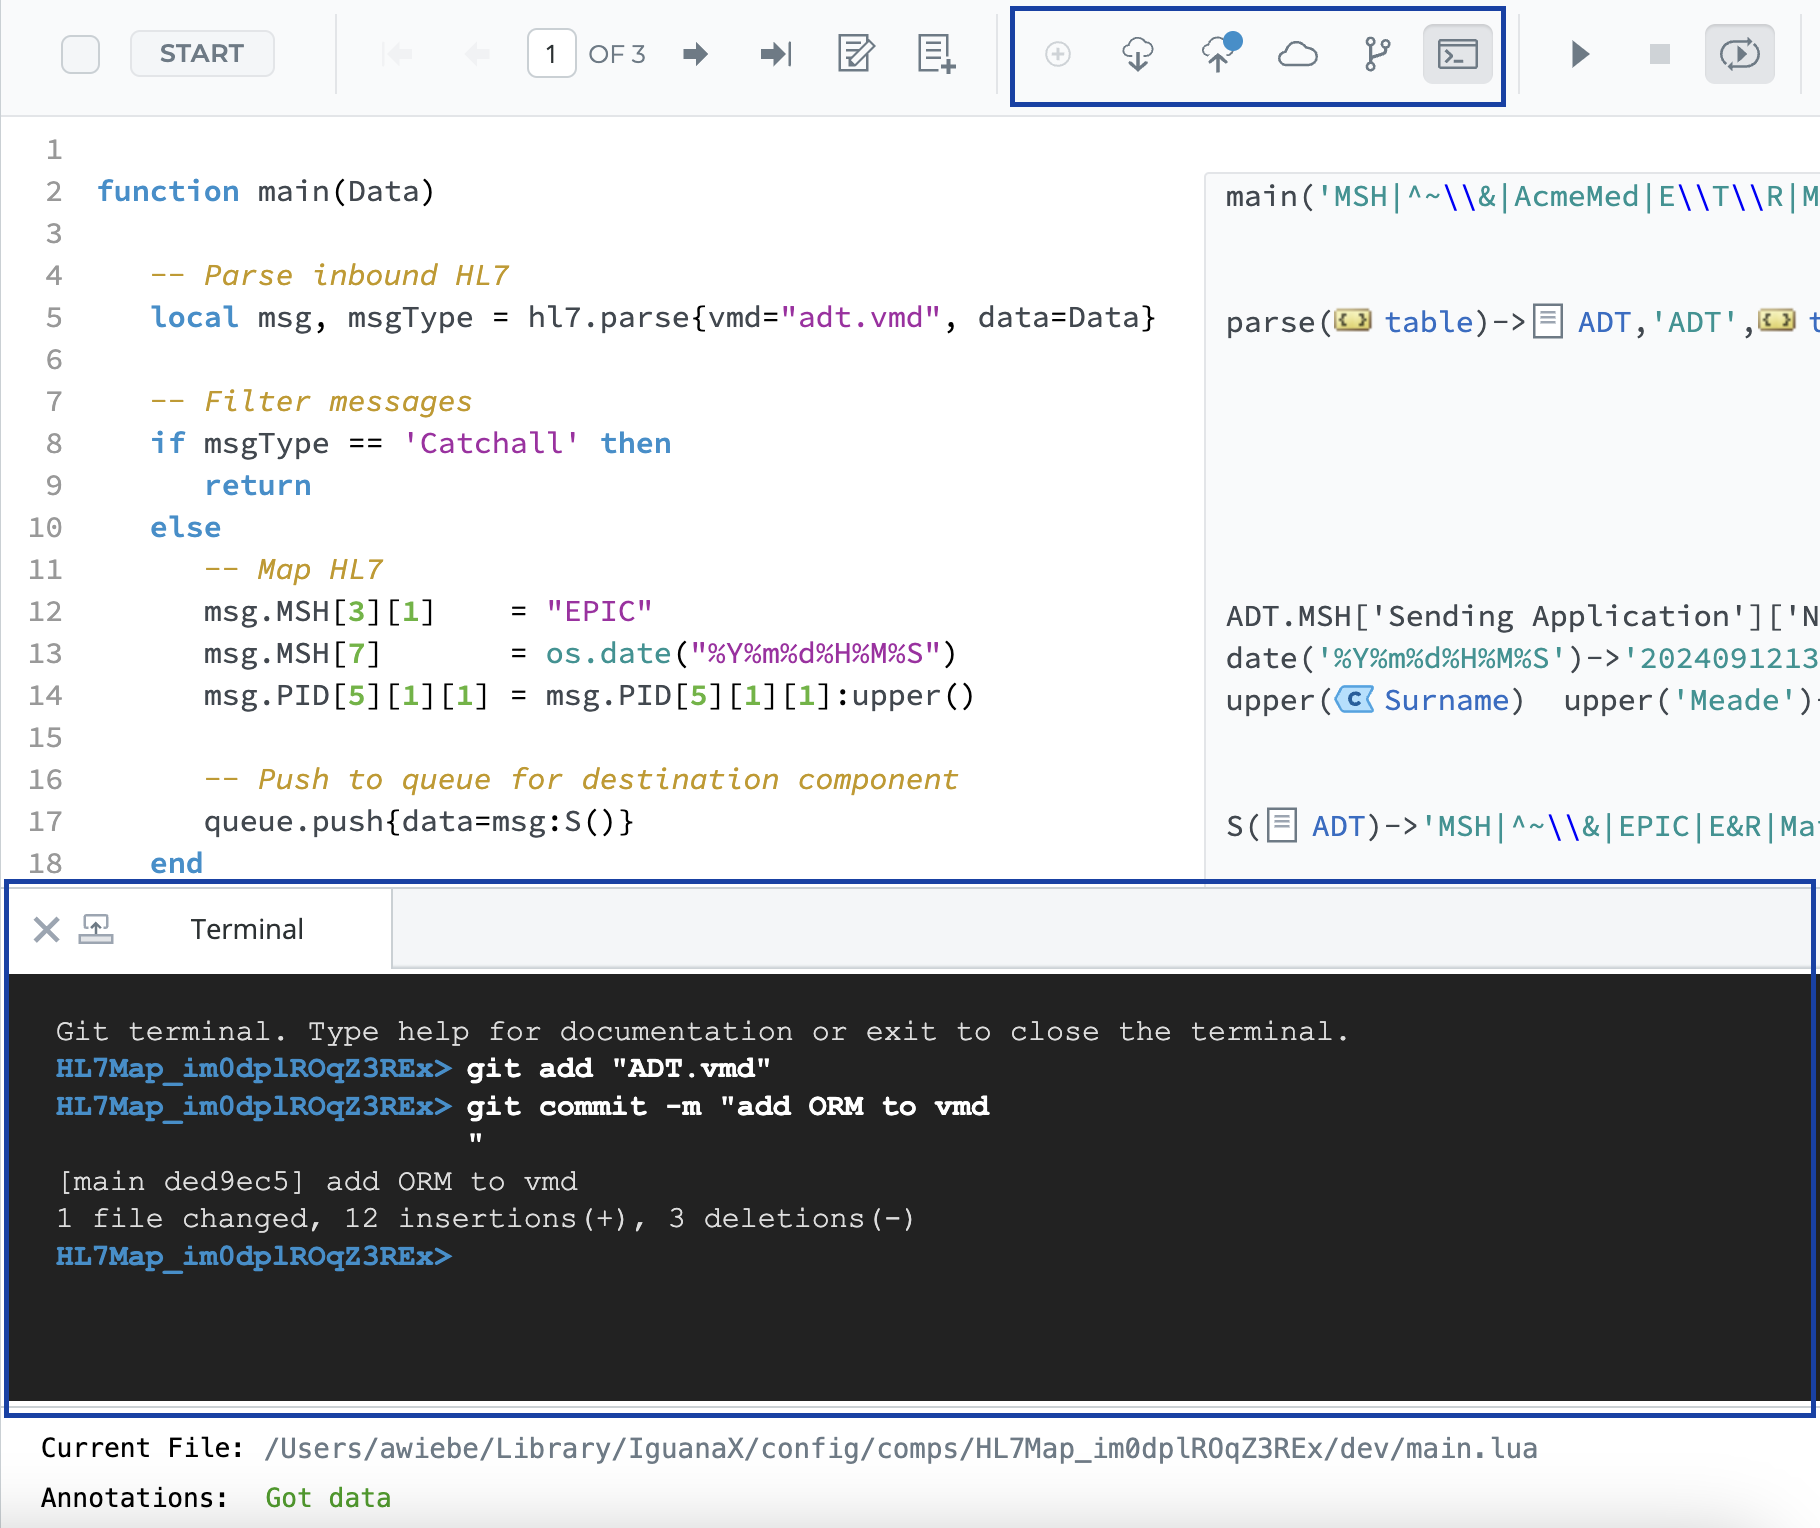1820x1528 pixels.
Task: Toggle the auto-run loop button
Action: pyautogui.click(x=1739, y=54)
